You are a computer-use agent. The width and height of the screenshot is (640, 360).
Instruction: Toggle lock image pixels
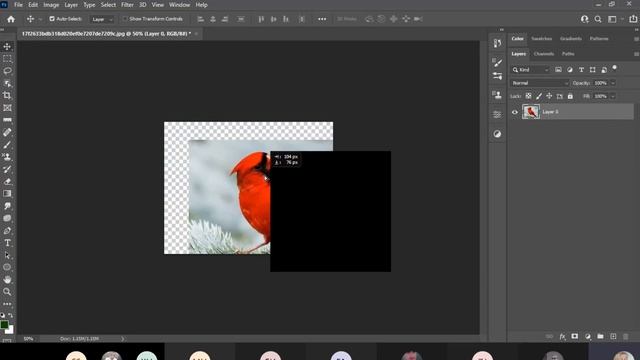pyautogui.click(x=539, y=96)
